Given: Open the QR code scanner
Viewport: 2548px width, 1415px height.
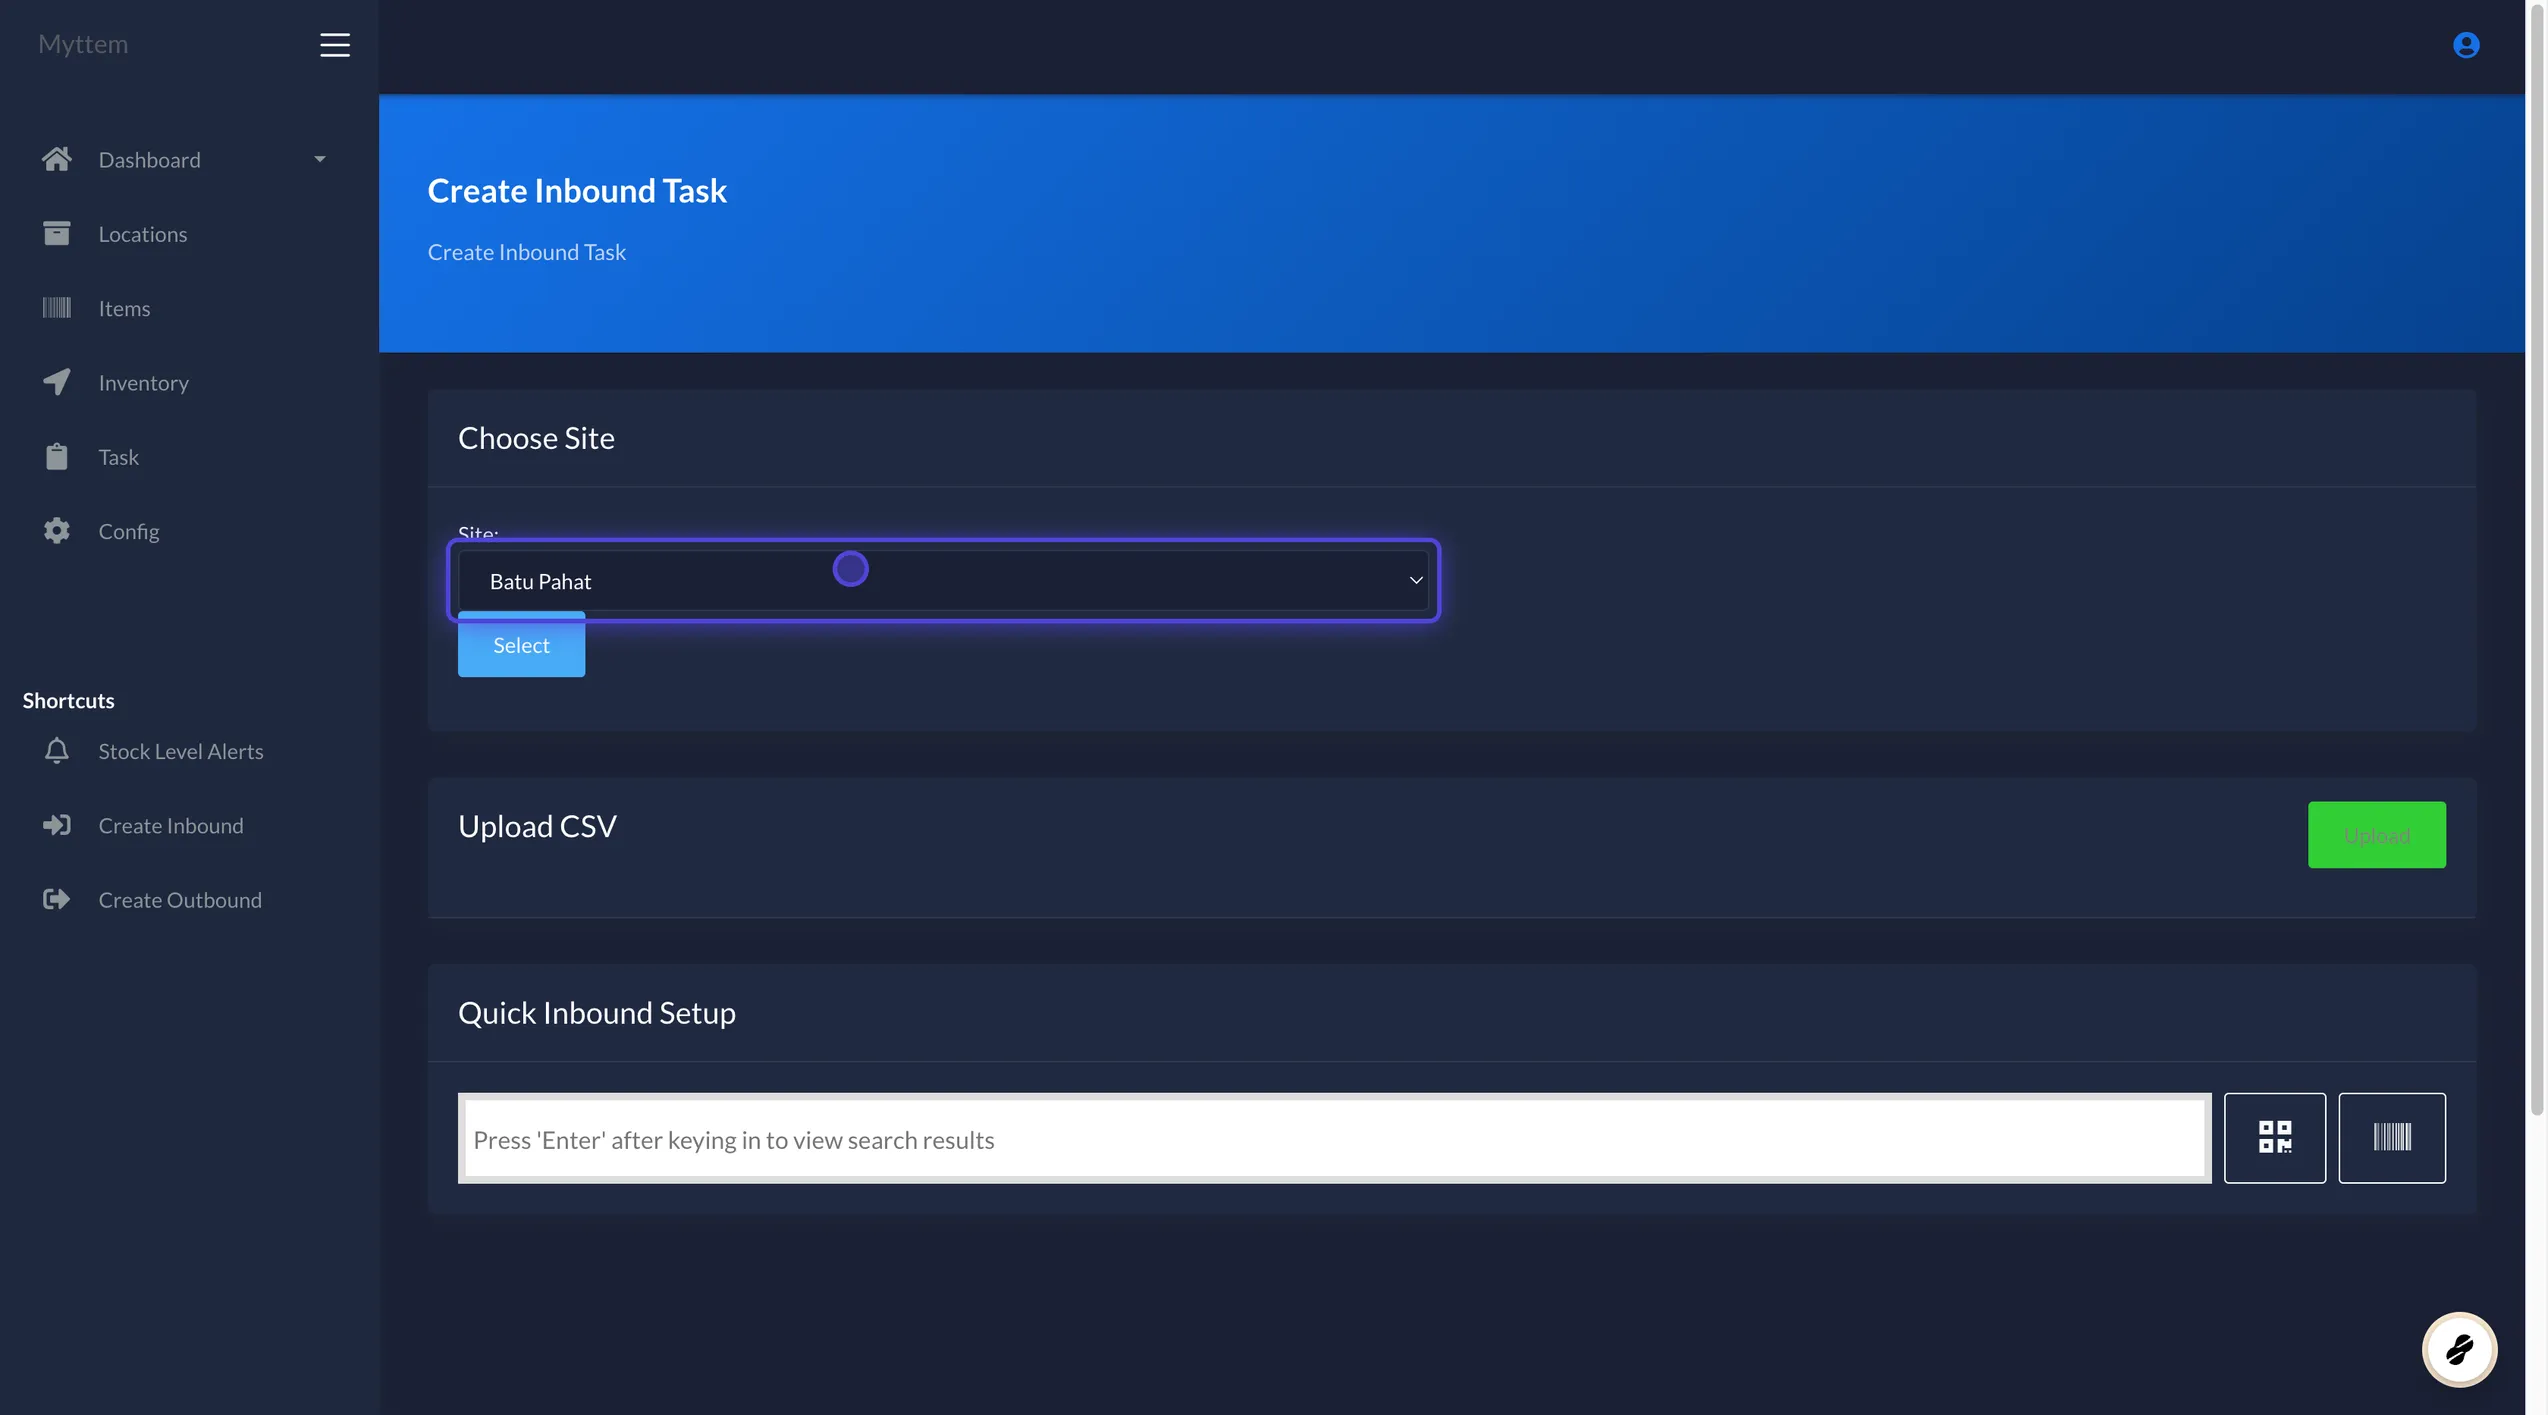Looking at the screenshot, I should coord(2275,1137).
